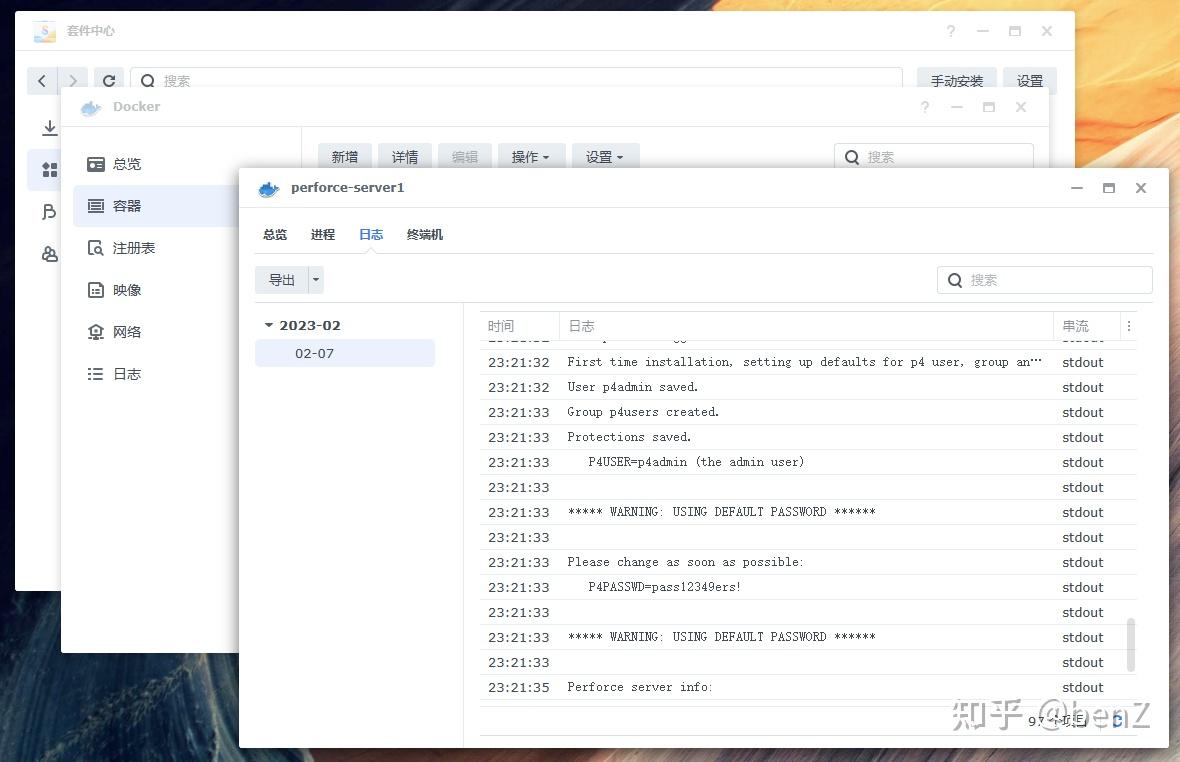The width and height of the screenshot is (1180, 762).
Task: Collapse the 2023-02 date group
Action: coord(268,324)
